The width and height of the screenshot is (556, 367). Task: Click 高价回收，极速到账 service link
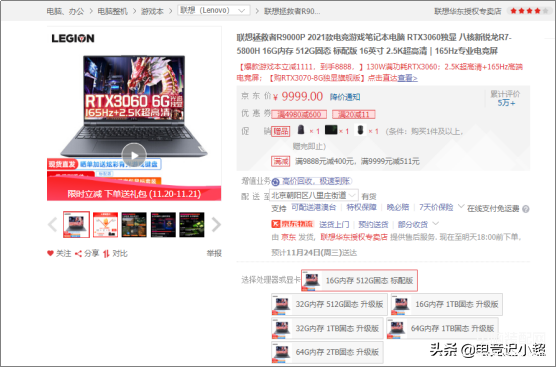pos(315,182)
